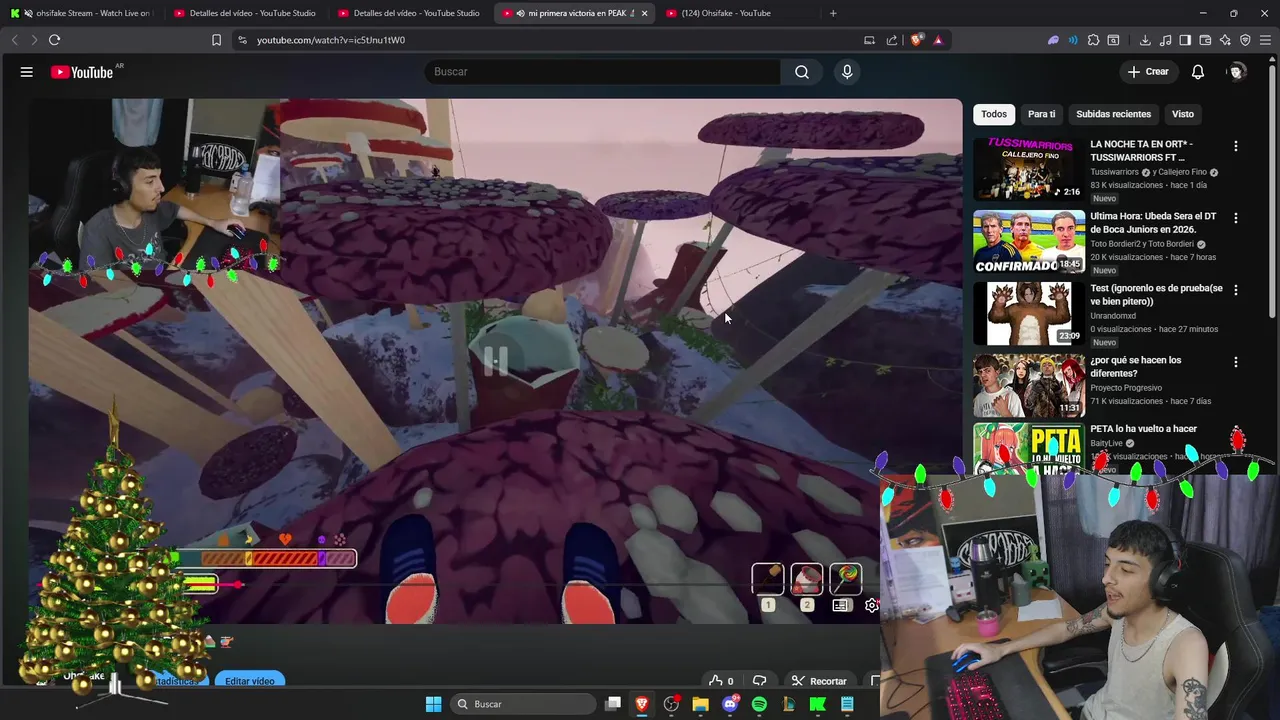This screenshot has height=720, width=1280.
Task: Click the Editar vídeo button
Action: [250, 681]
